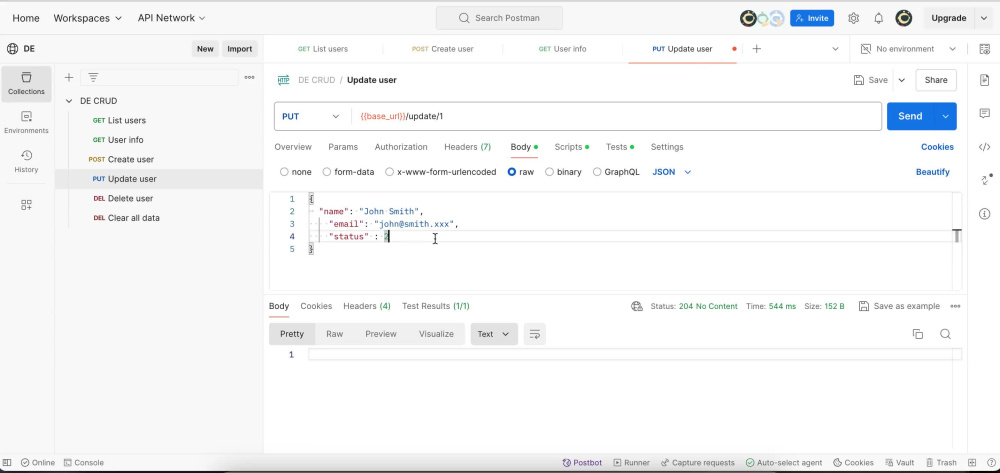
Task: Open the settings gear icon
Action: (x=853, y=18)
